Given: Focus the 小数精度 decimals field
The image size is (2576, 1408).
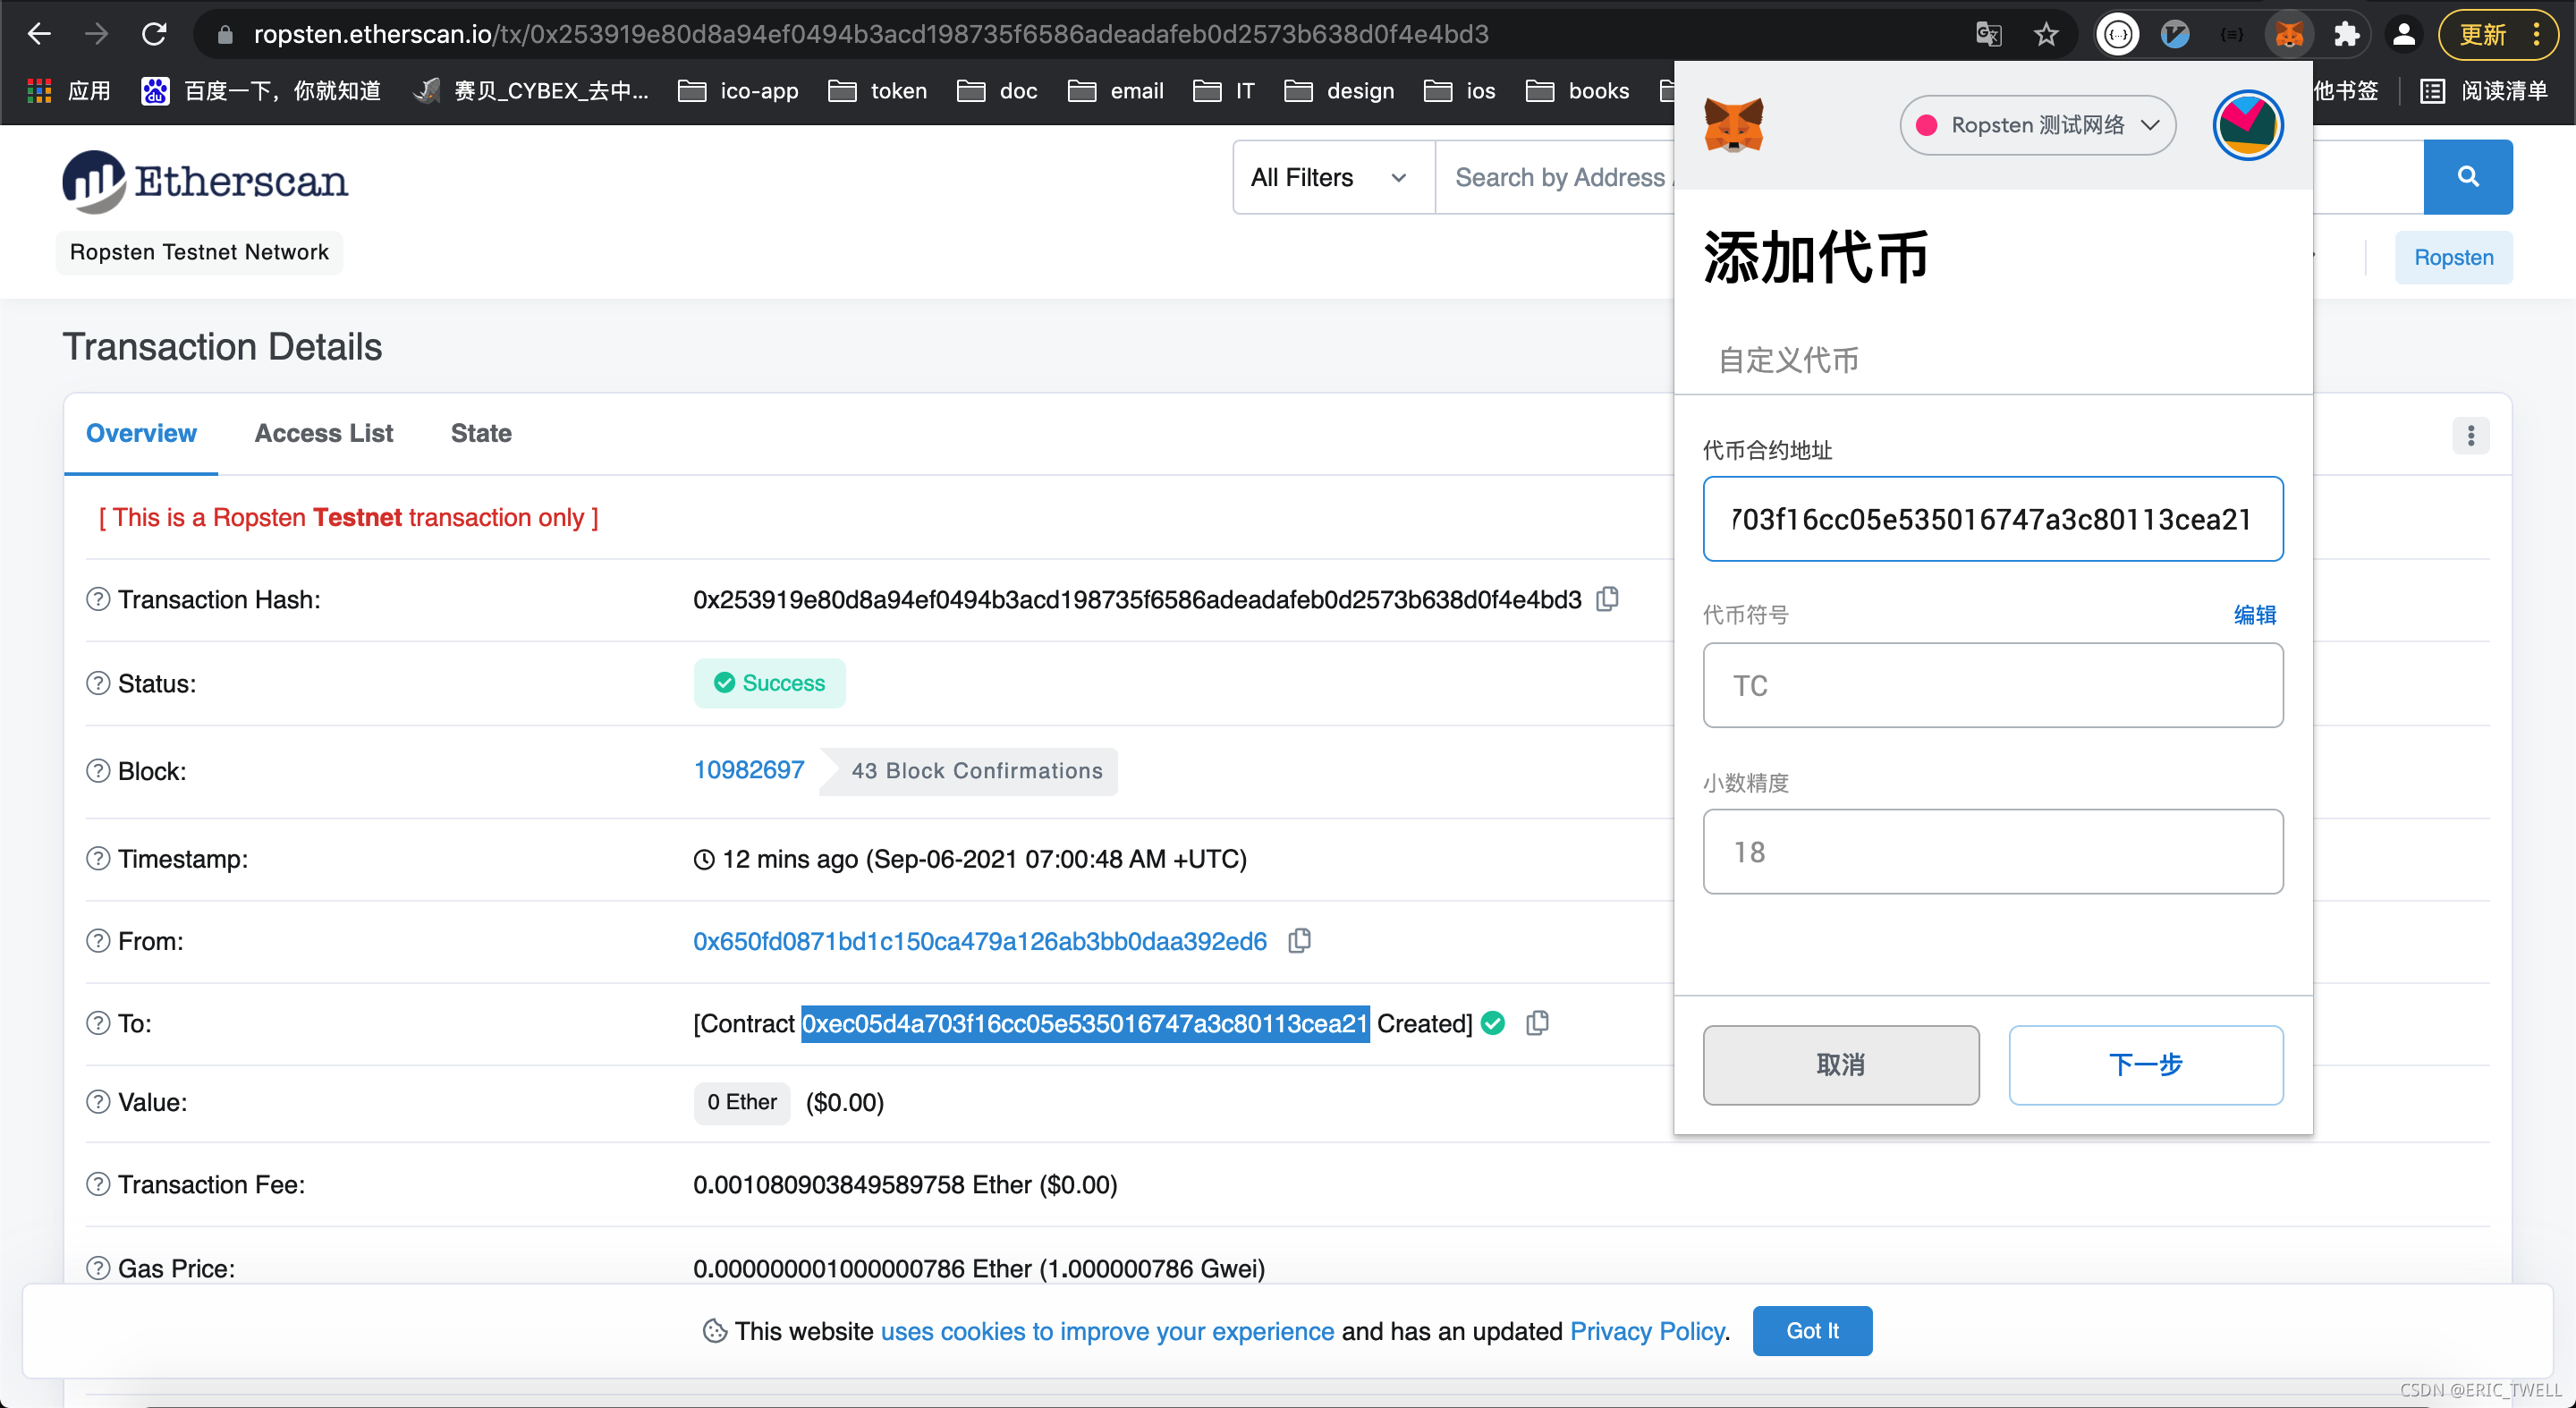Looking at the screenshot, I should pos(1993,851).
